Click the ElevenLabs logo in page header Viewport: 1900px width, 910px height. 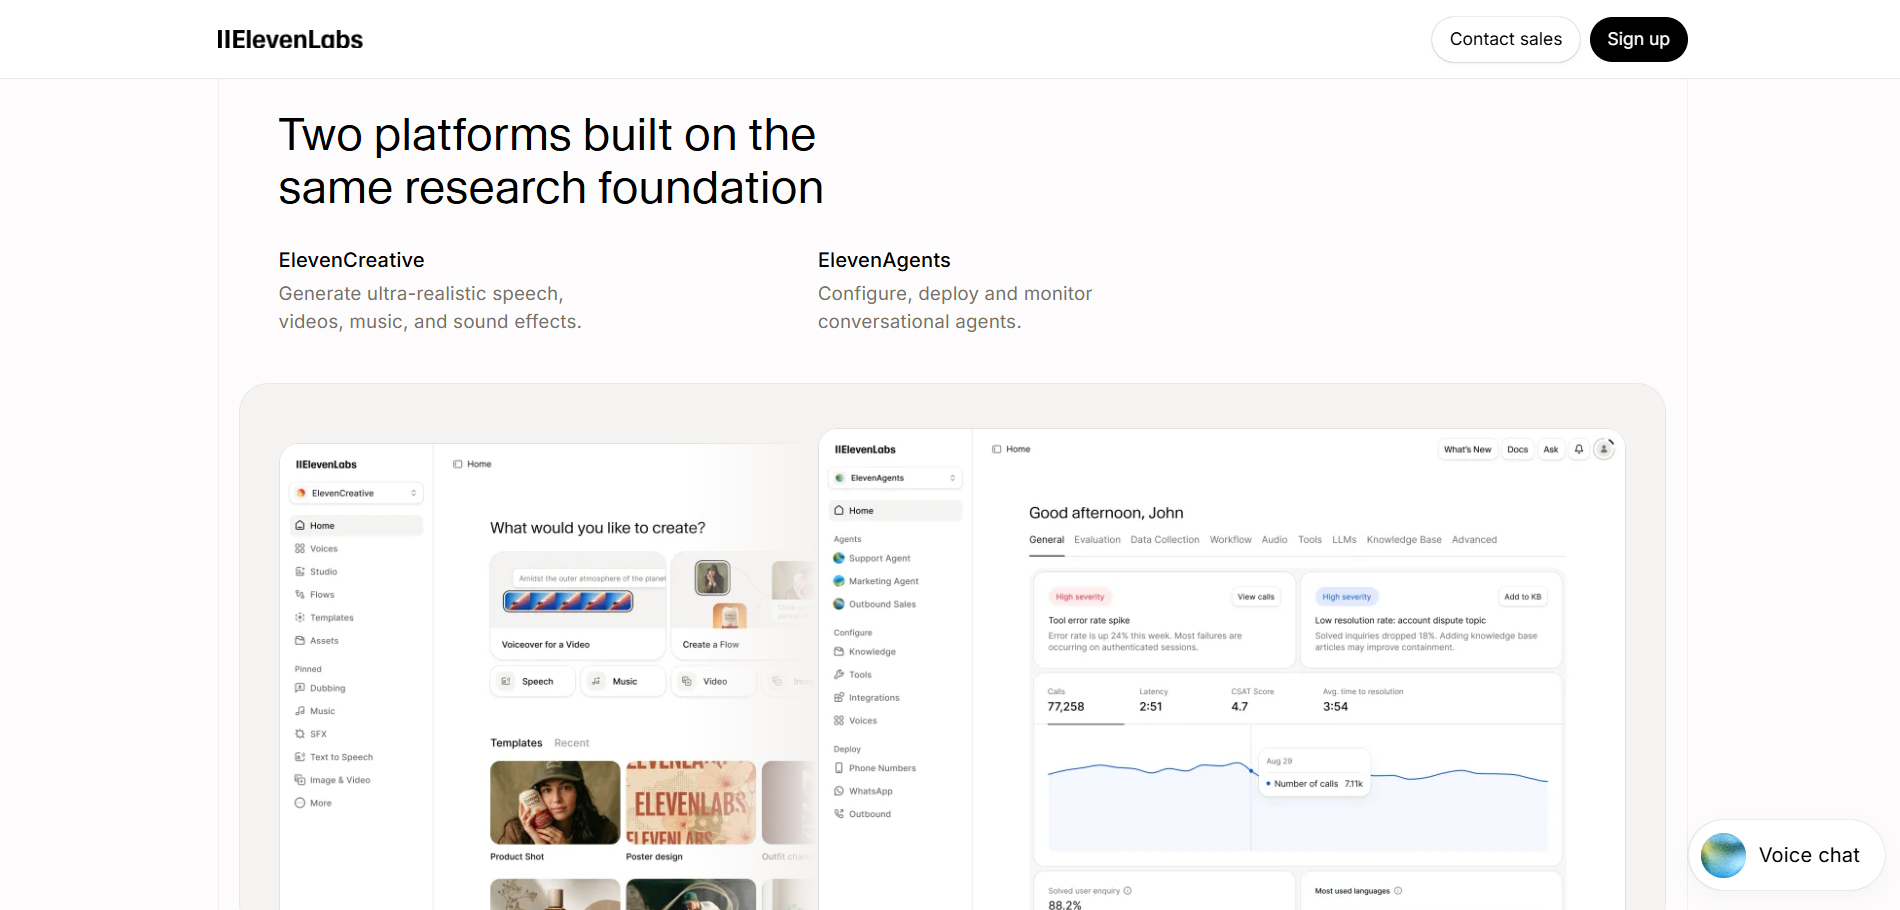290,39
